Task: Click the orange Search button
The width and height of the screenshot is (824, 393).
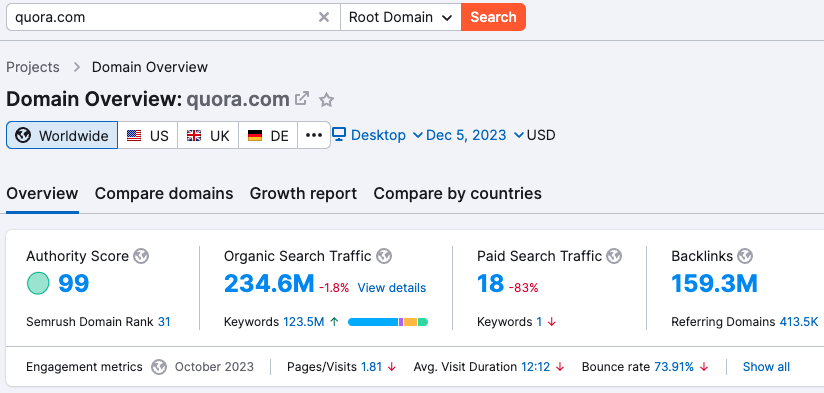Action: pyautogui.click(x=493, y=17)
